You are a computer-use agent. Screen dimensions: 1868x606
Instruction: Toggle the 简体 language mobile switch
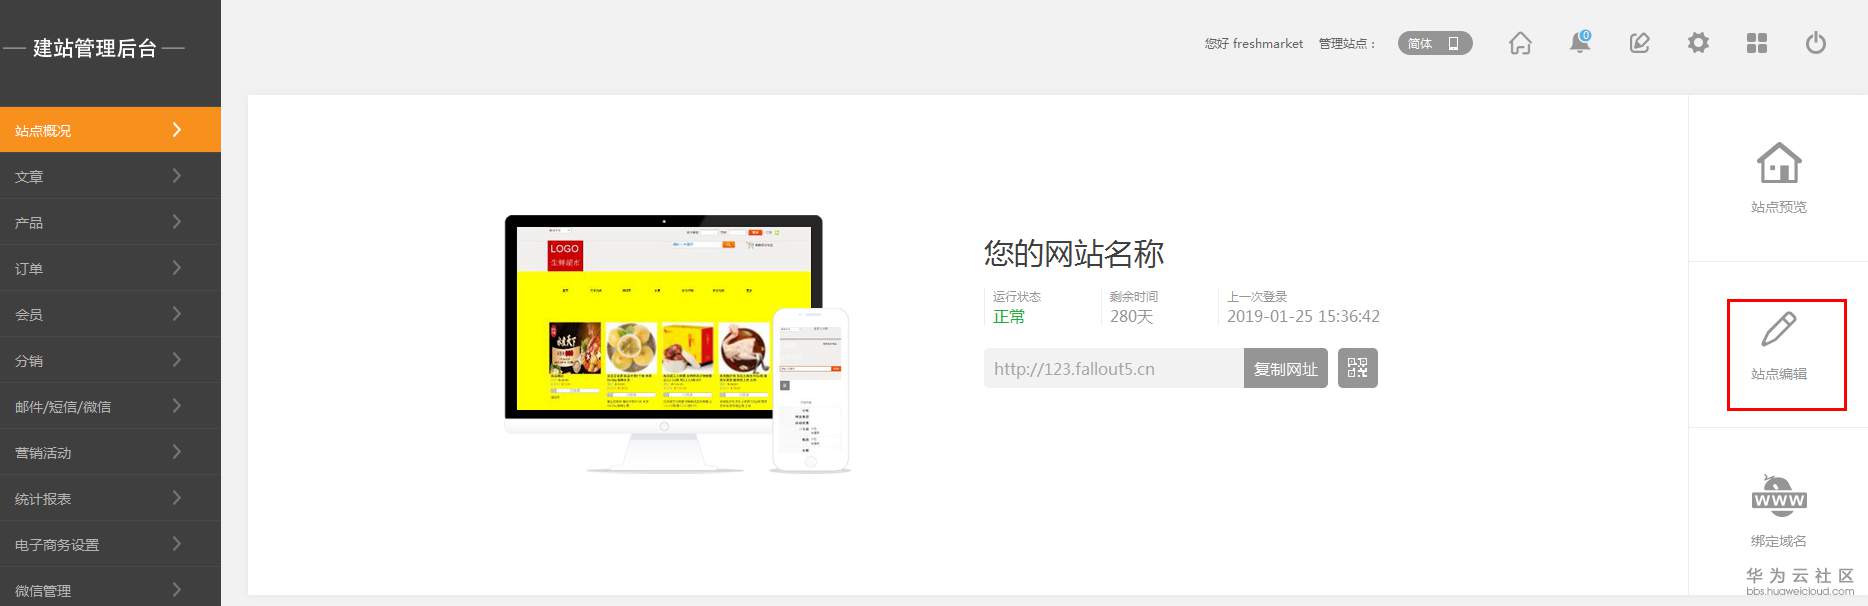[x=1435, y=43]
